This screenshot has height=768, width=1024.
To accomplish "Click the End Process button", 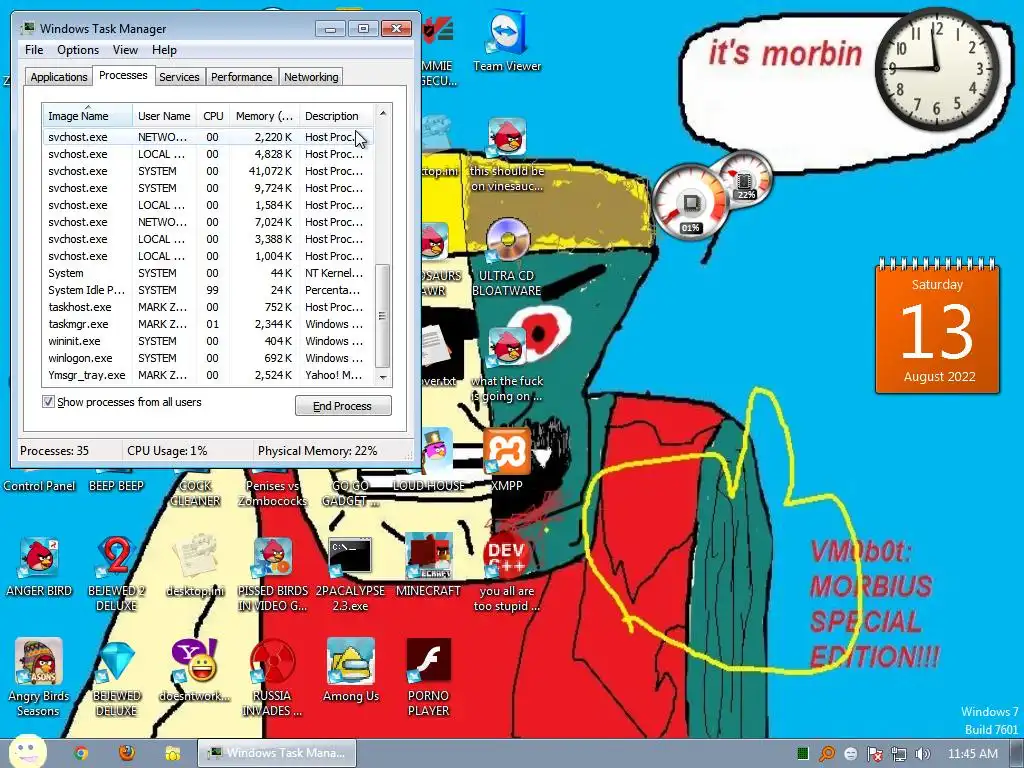I will pos(343,406).
